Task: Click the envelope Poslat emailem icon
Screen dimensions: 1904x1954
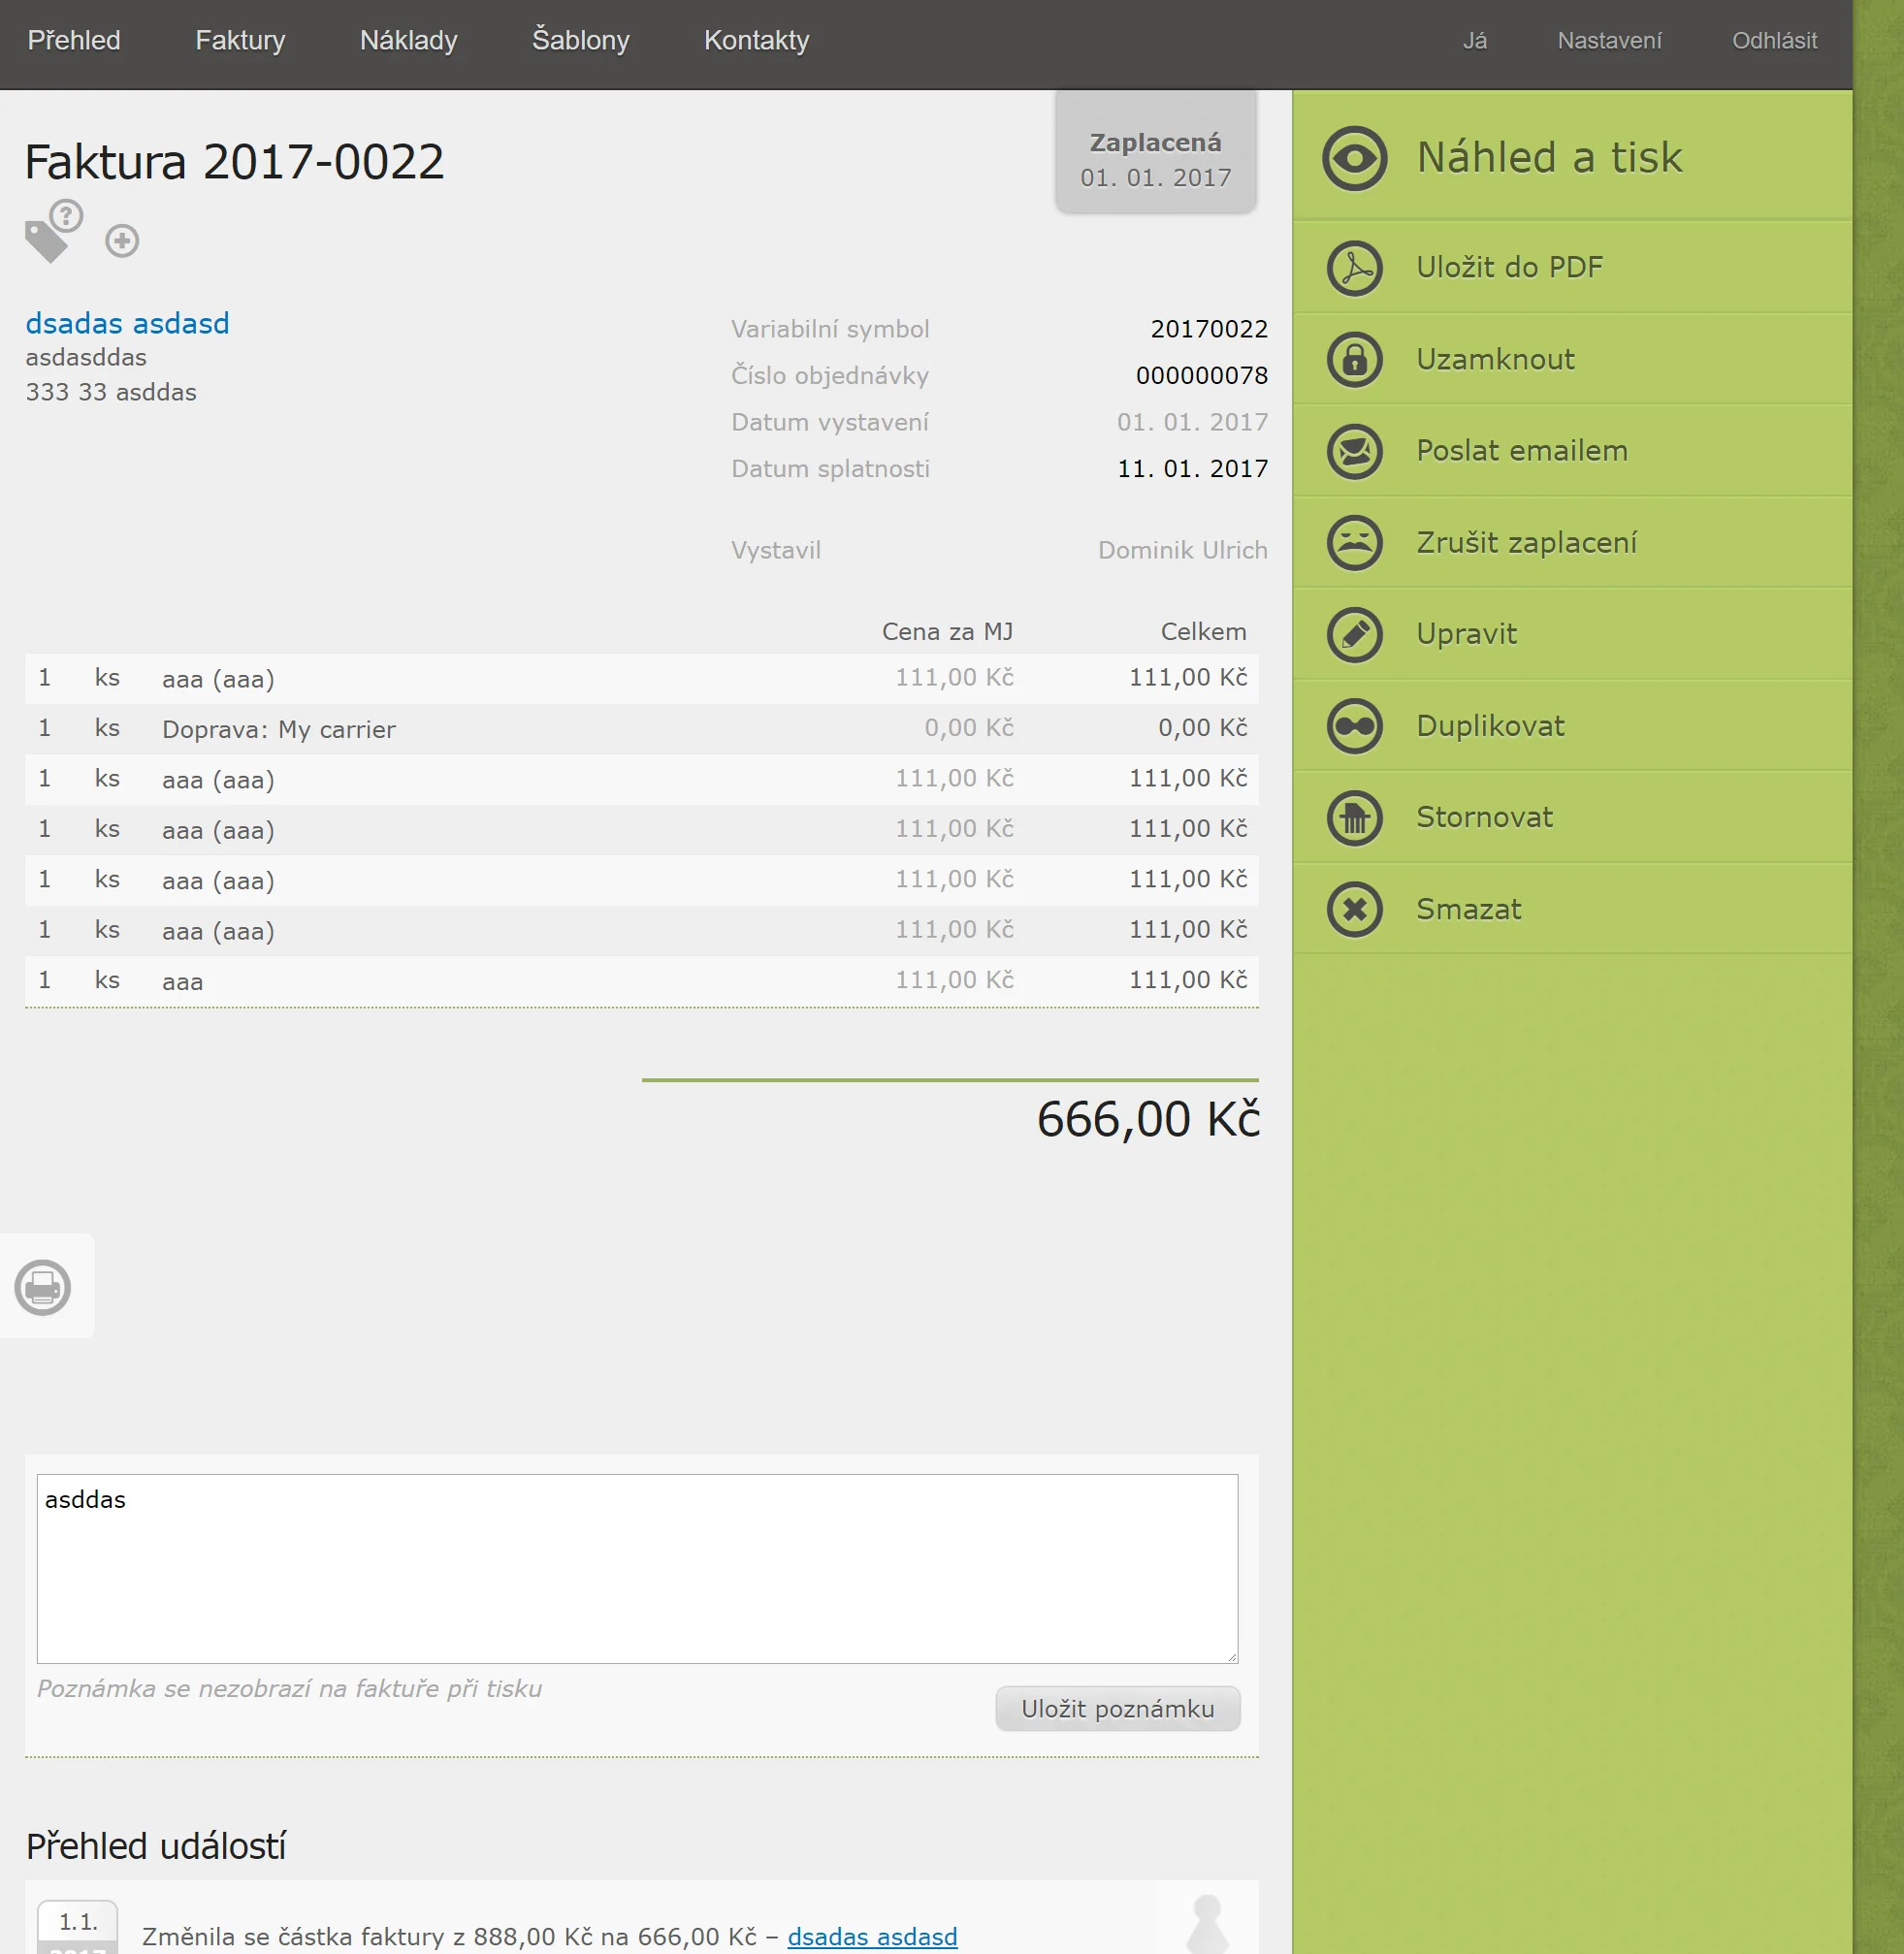Action: click(1354, 451)
